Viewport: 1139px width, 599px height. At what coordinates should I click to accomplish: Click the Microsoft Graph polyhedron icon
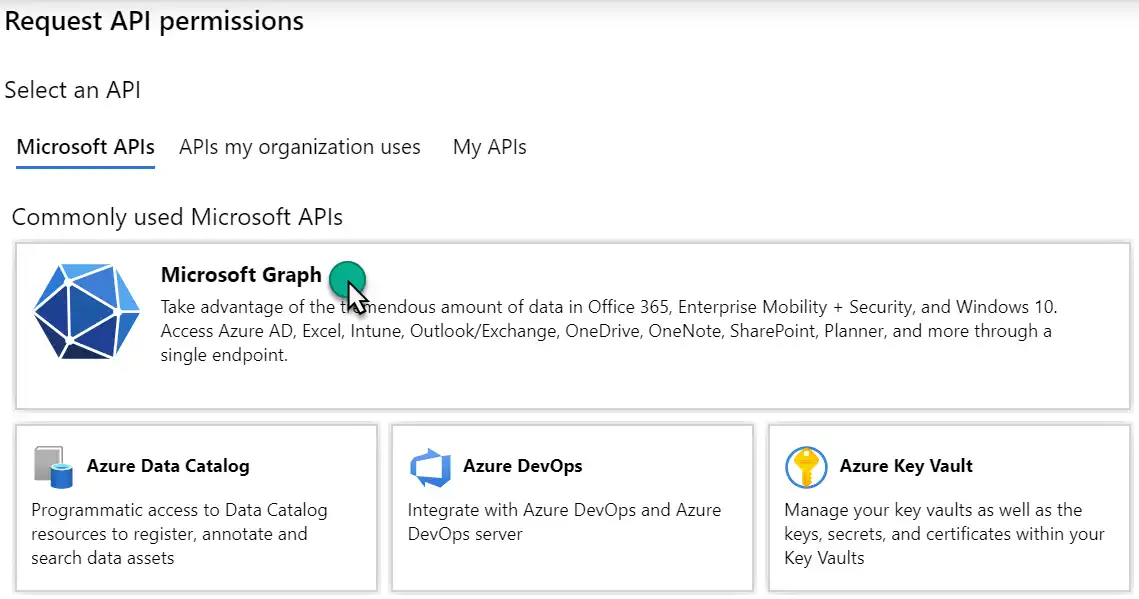point(86,311)
